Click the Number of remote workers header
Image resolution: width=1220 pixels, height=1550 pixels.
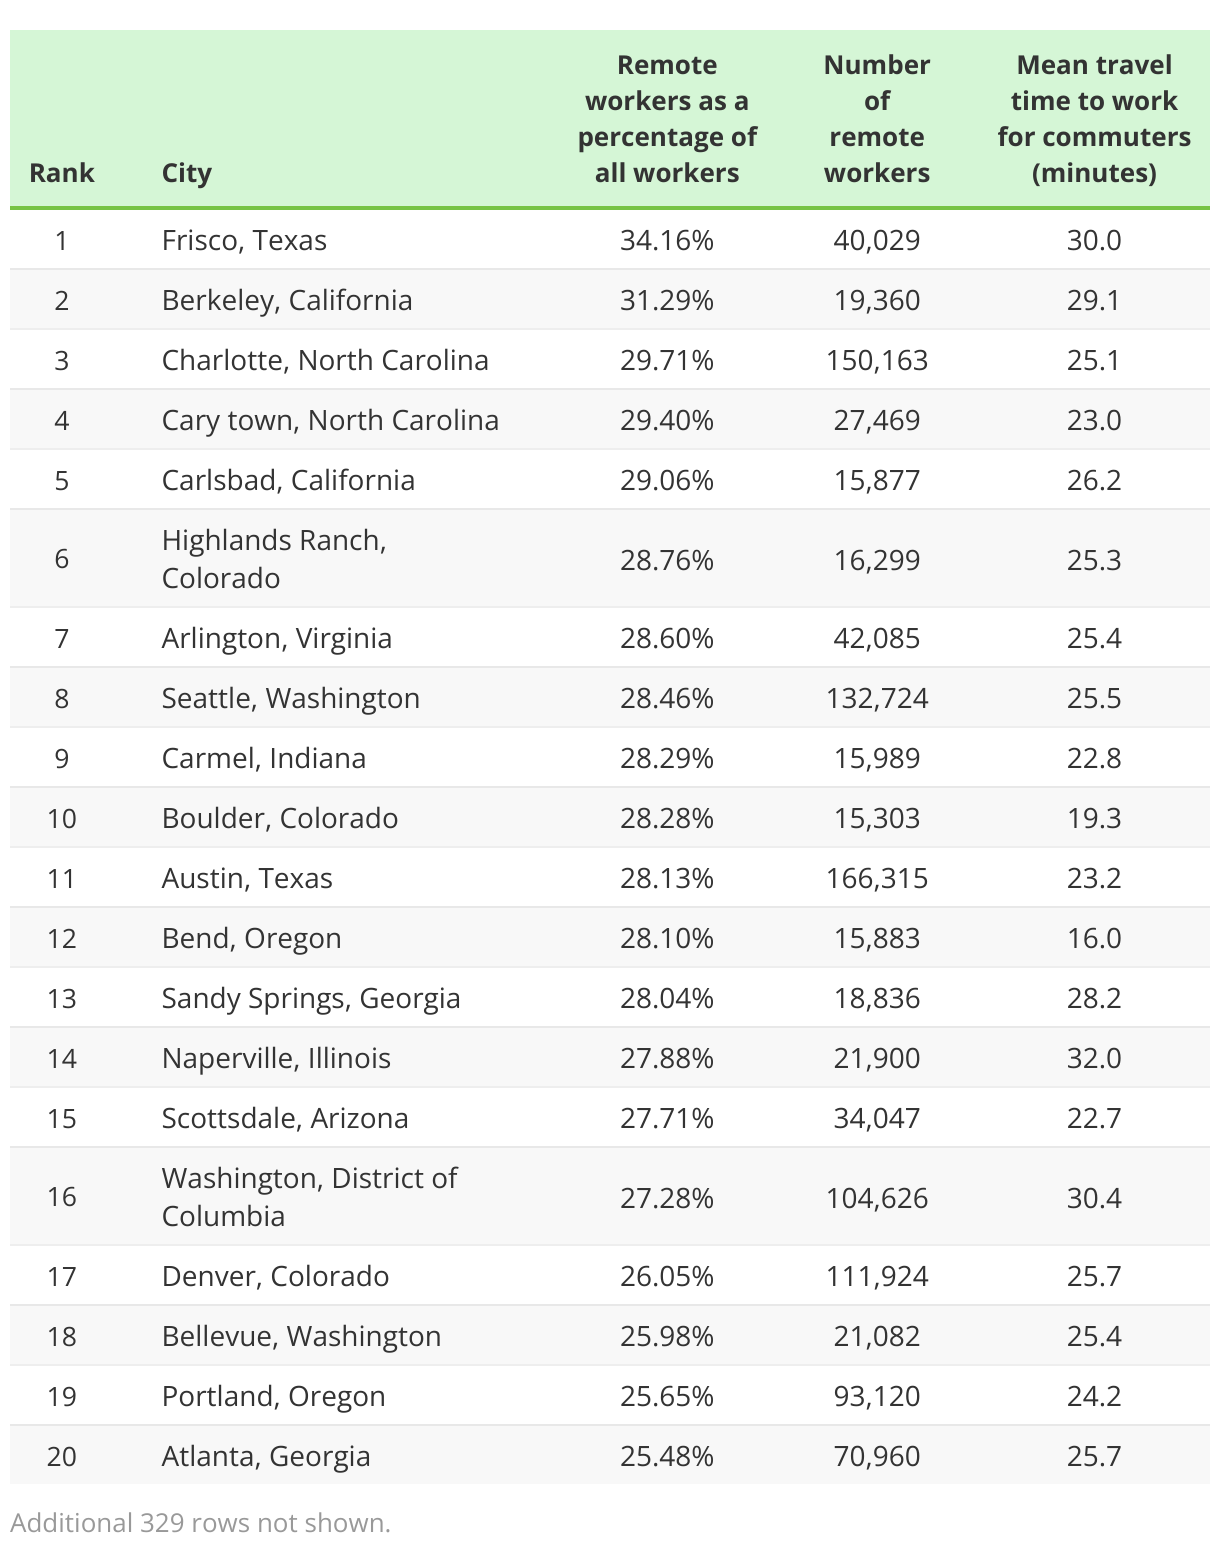877,119
